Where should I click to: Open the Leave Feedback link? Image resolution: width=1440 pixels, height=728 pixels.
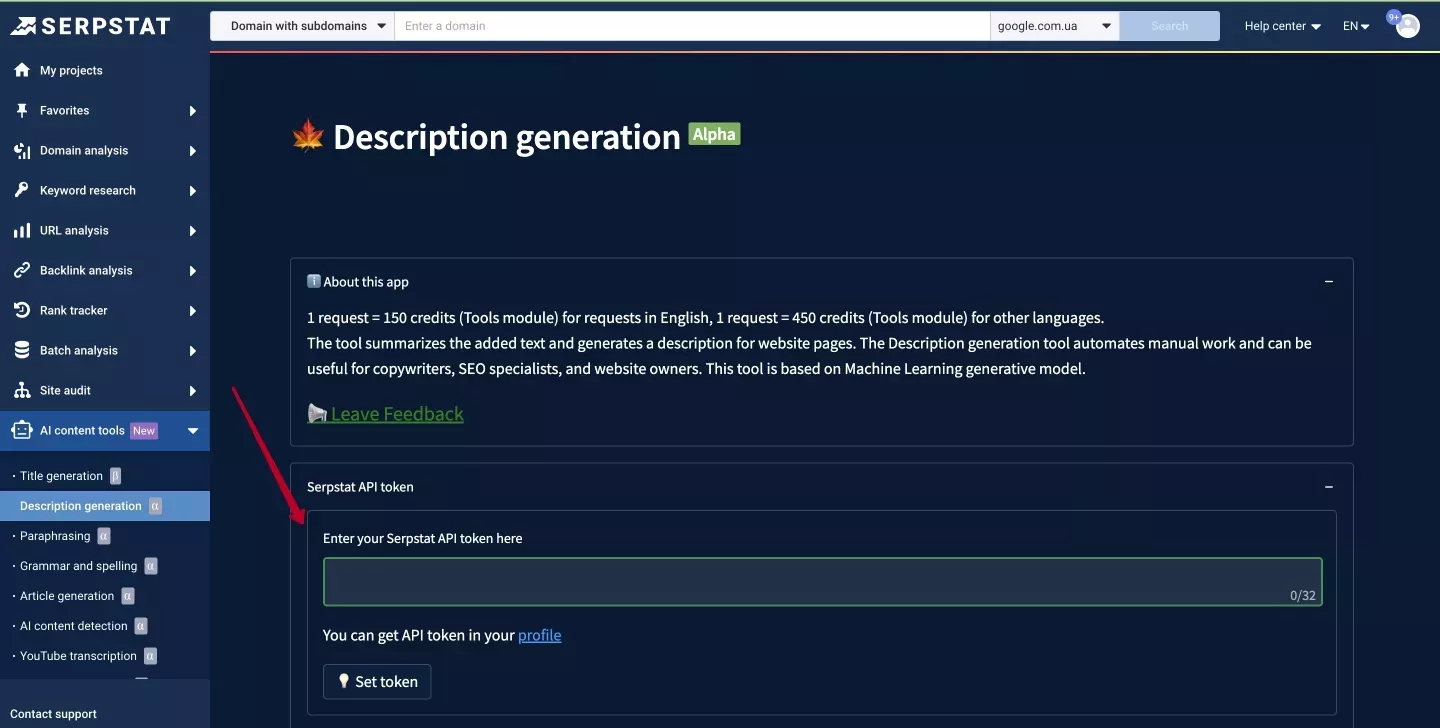coord(397,414)
